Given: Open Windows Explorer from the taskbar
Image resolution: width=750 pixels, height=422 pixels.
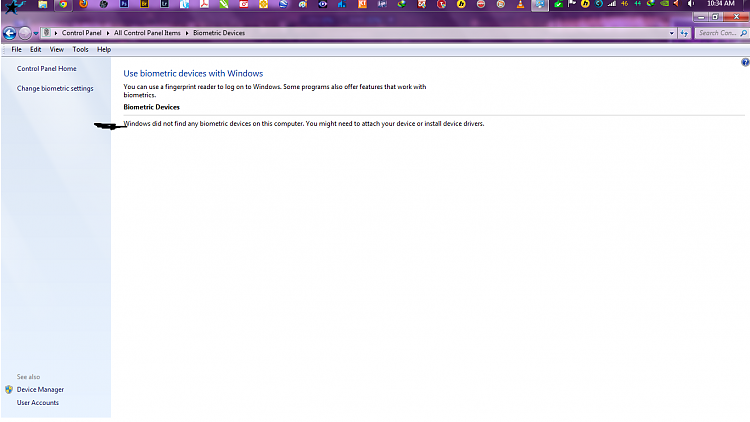Looking at the screenshot, I should point(43,4).
